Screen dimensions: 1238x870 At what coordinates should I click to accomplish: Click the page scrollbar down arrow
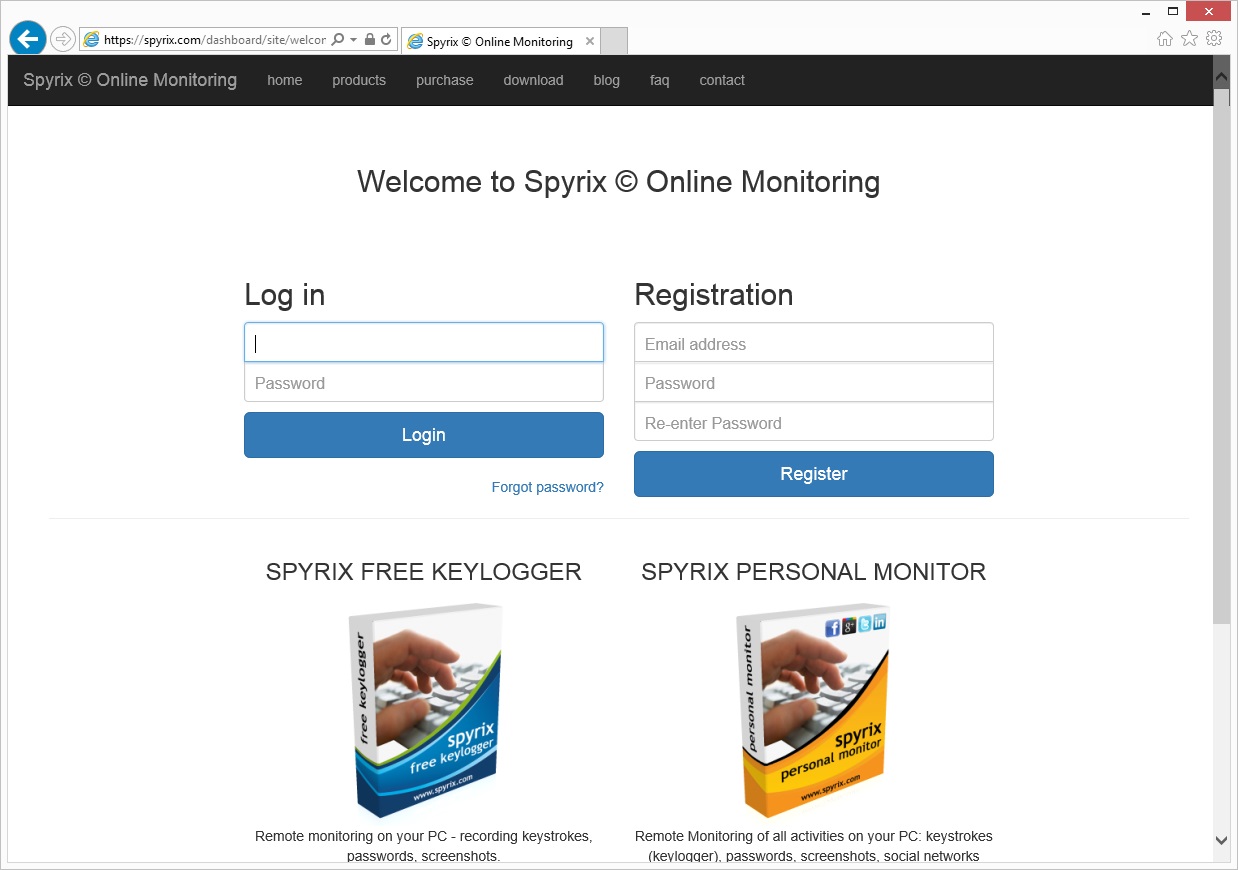1221,842
